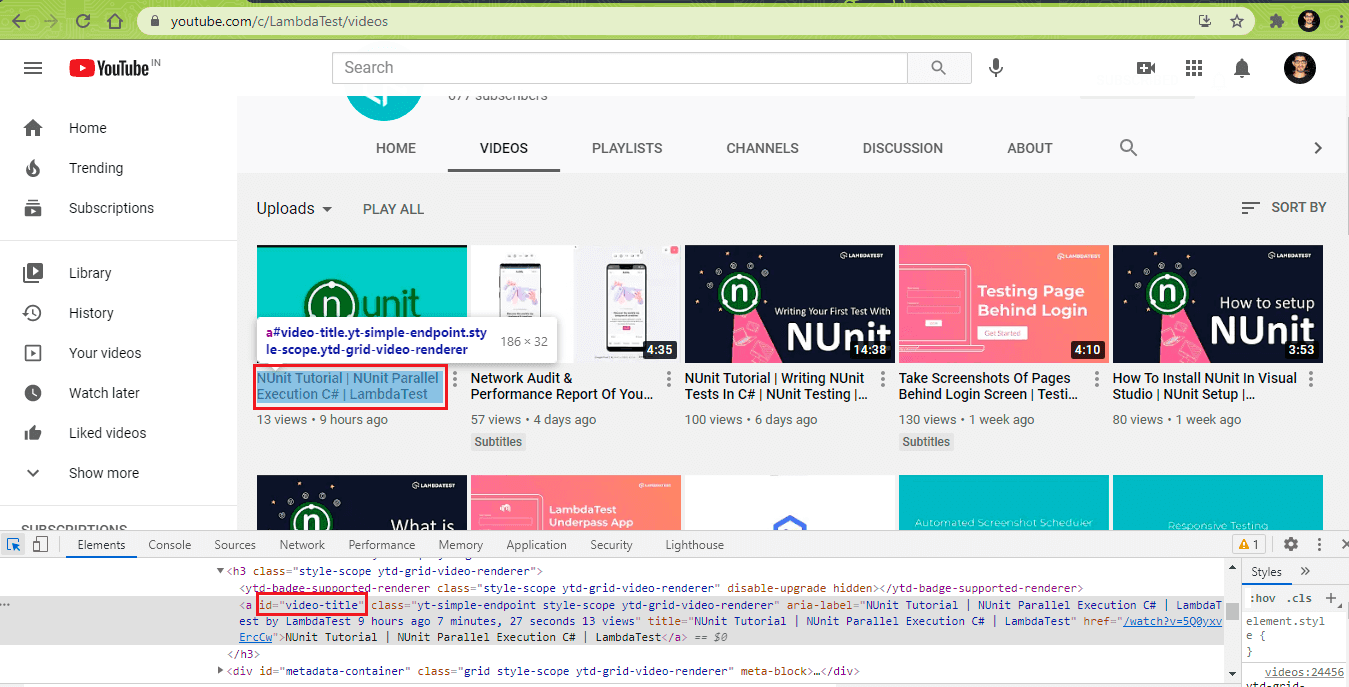Image resolution: width=1349 pixels, height=687 pixels.
Task: Click into the YouTube search field
Action: coord(620,68)
